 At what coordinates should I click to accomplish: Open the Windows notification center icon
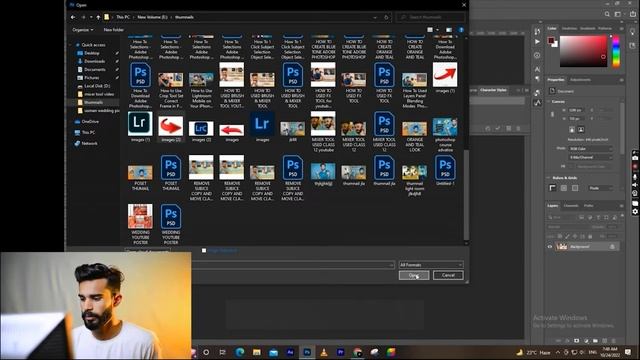[x=628, y=352]
